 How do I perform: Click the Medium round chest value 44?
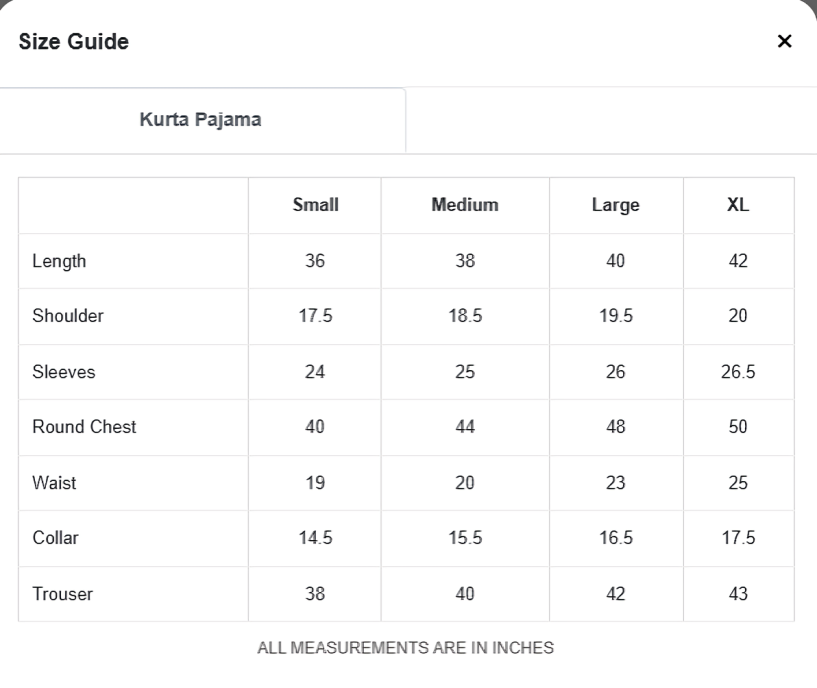[465, 427]
